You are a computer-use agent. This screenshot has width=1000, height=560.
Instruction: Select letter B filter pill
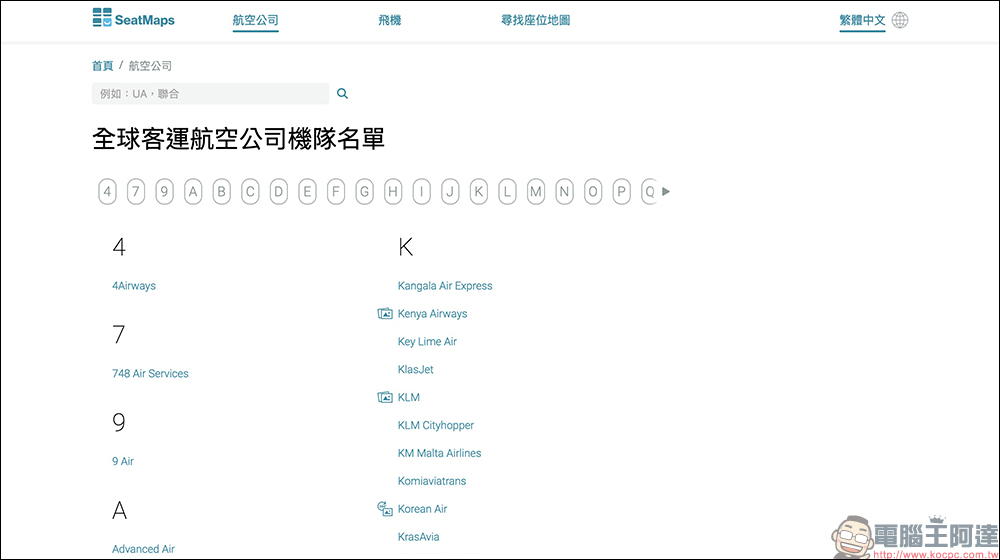click(222, 191)
